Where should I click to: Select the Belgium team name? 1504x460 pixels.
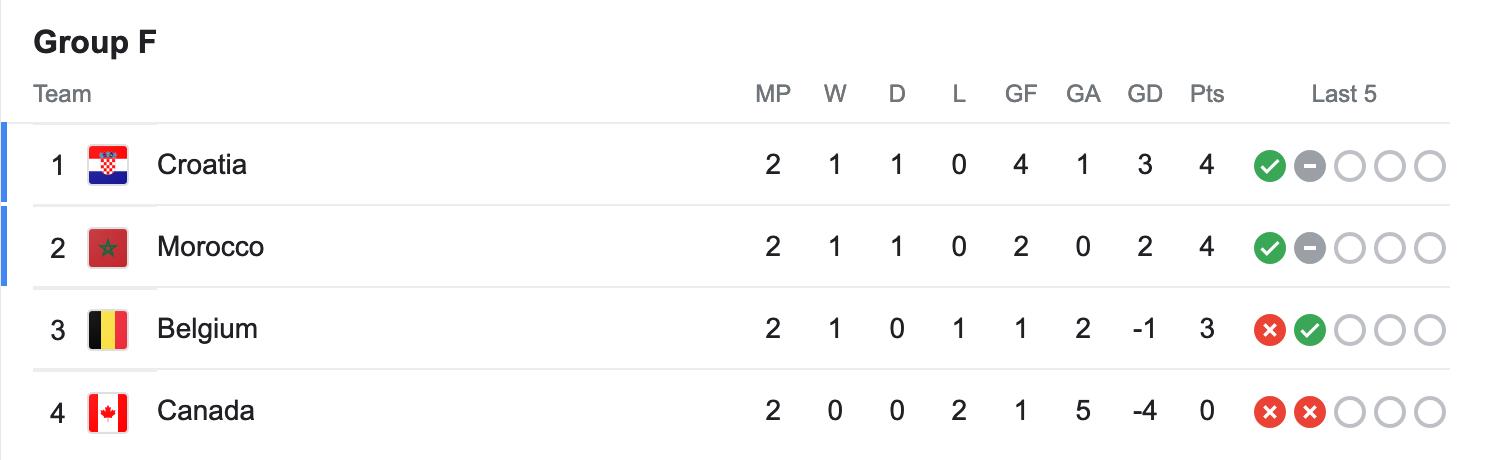[207, 329]
